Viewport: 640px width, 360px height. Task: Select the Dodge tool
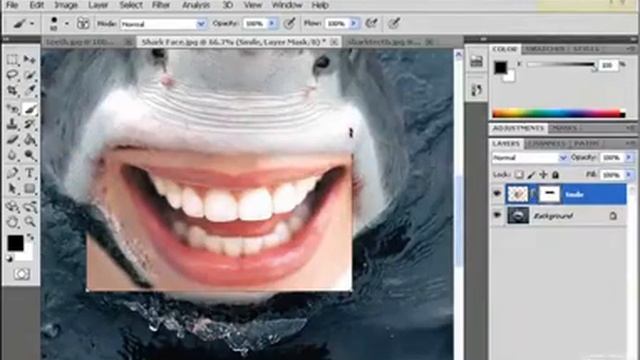click(x=29, y=155)
